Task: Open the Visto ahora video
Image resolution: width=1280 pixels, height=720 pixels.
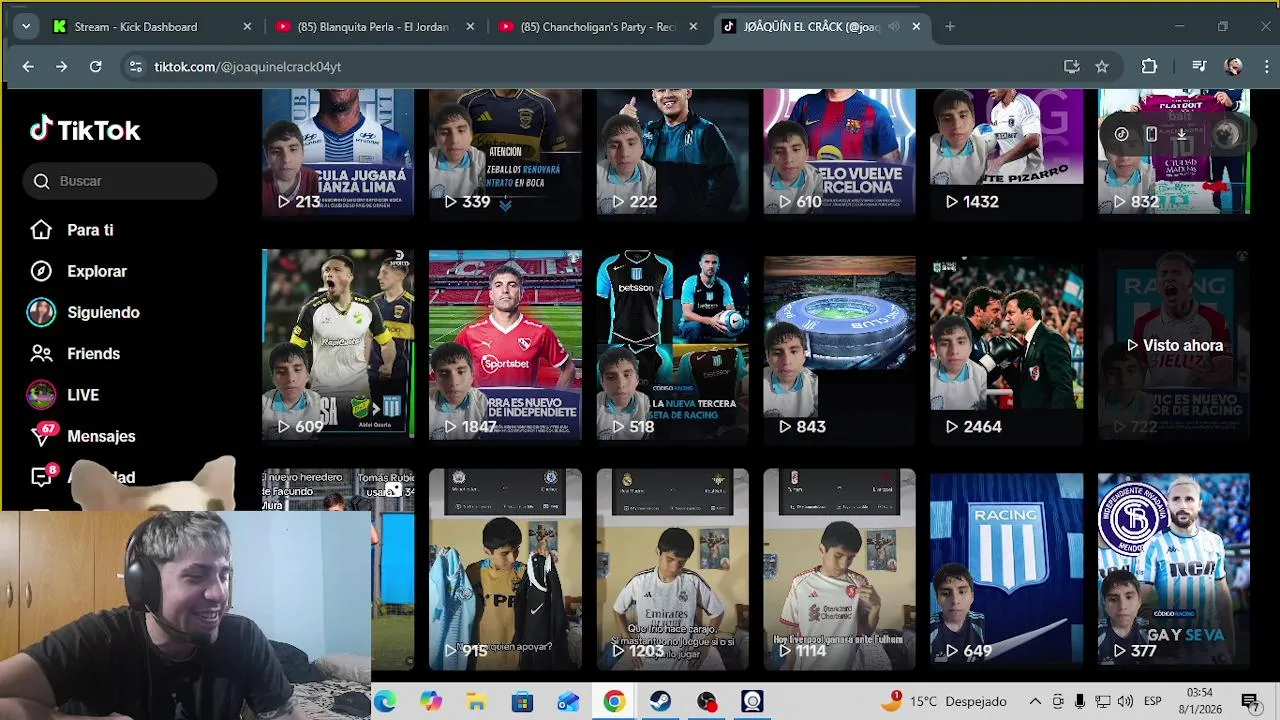Action: 1174,345
